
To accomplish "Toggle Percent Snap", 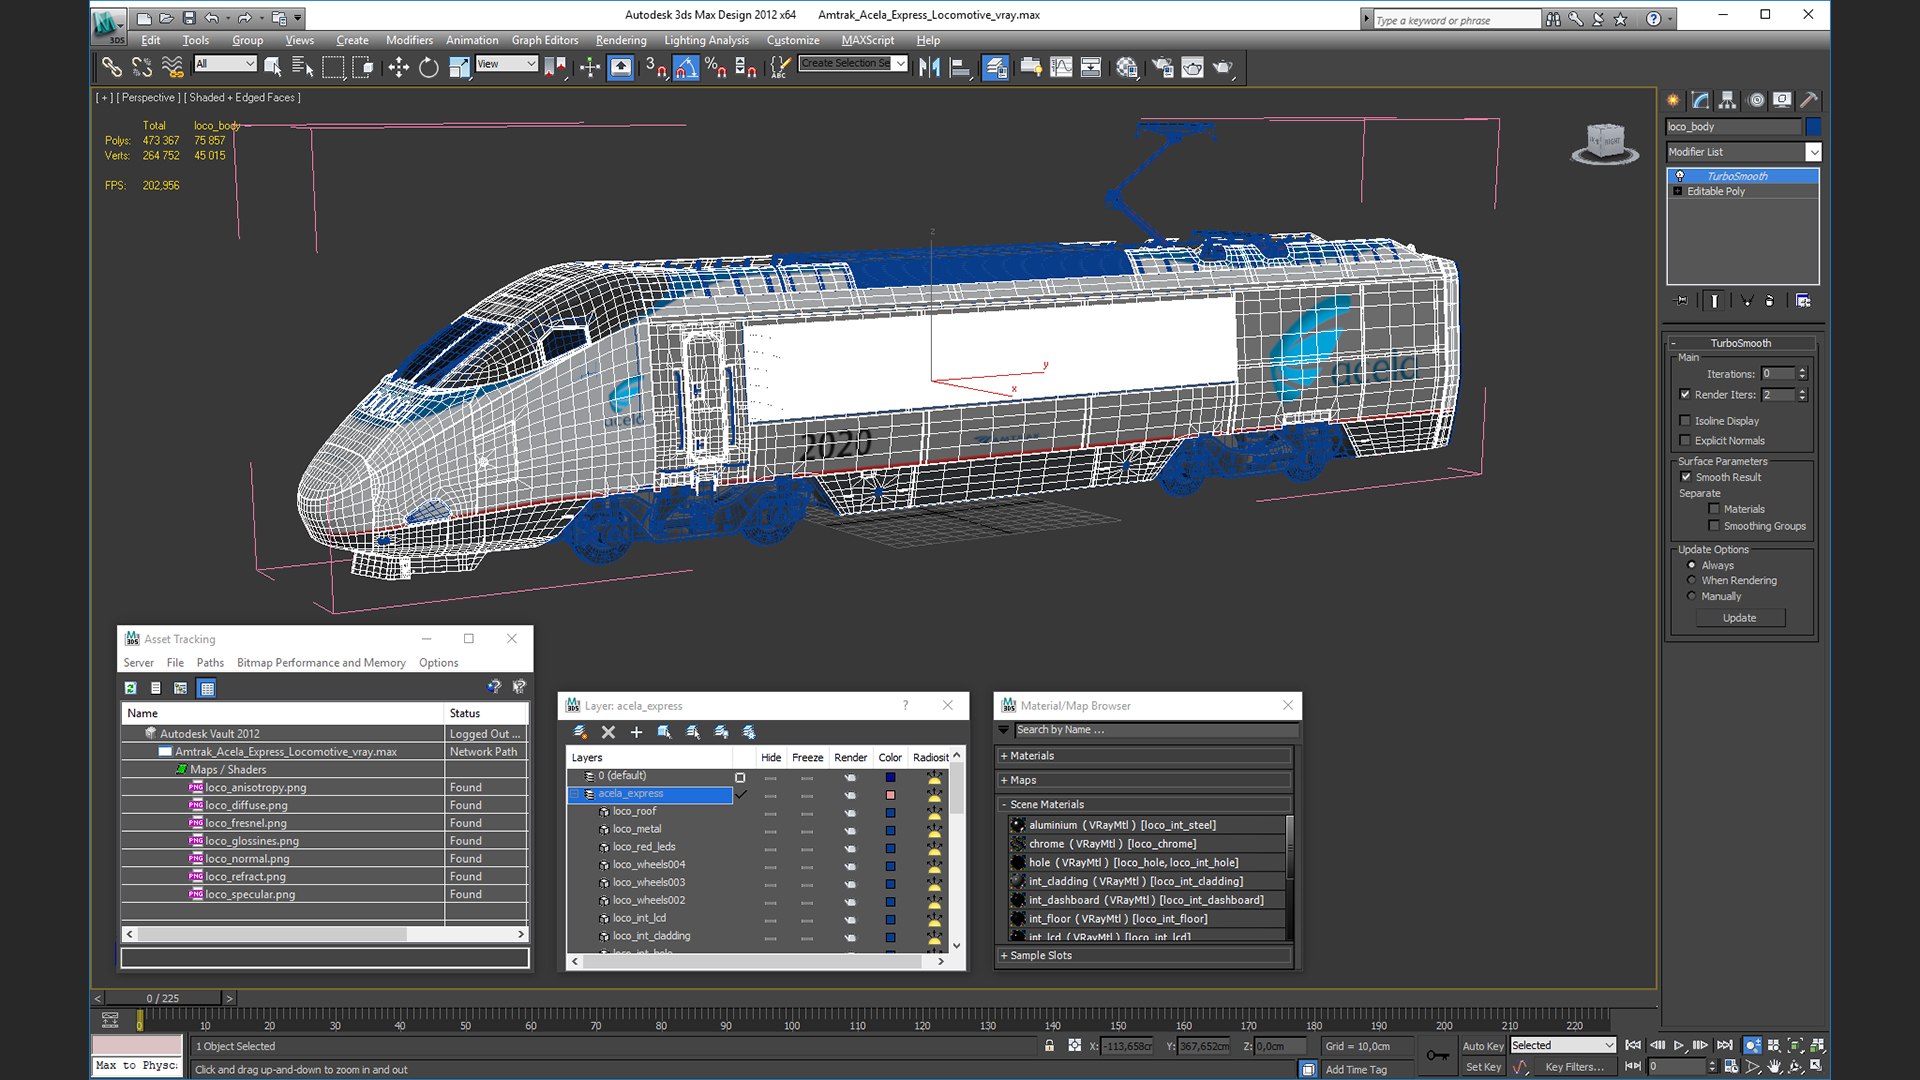I will [716, 67].
